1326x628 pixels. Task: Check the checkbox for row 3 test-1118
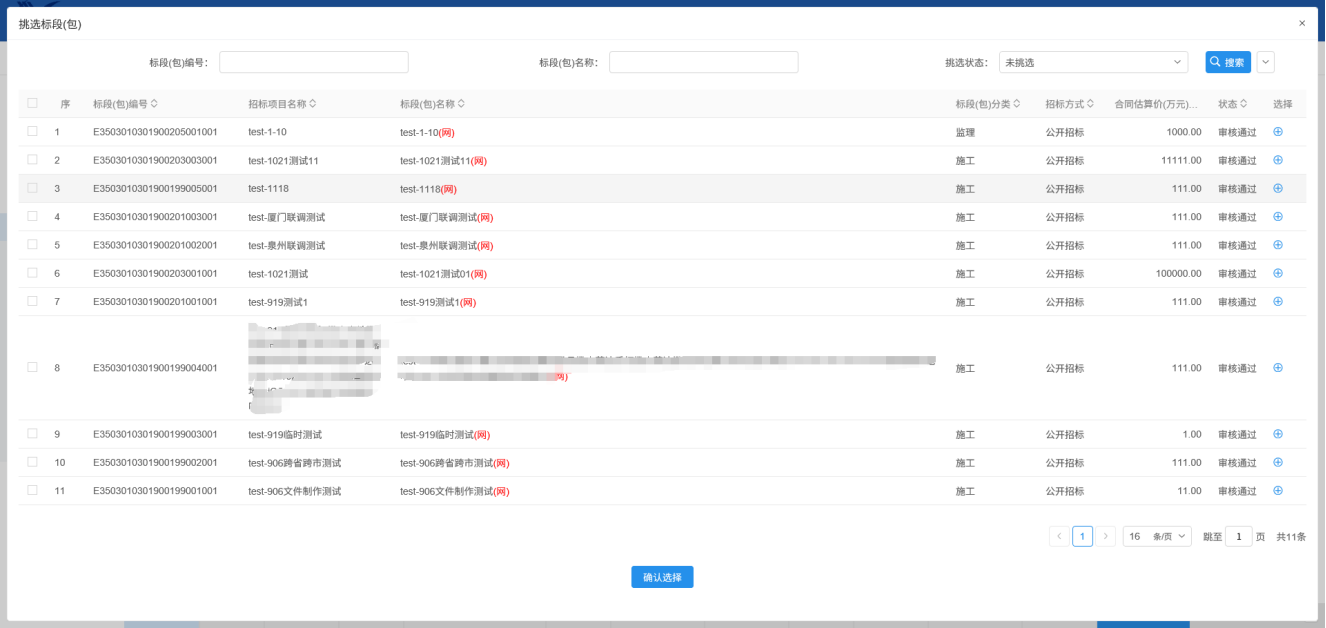[x=33, y=188]
